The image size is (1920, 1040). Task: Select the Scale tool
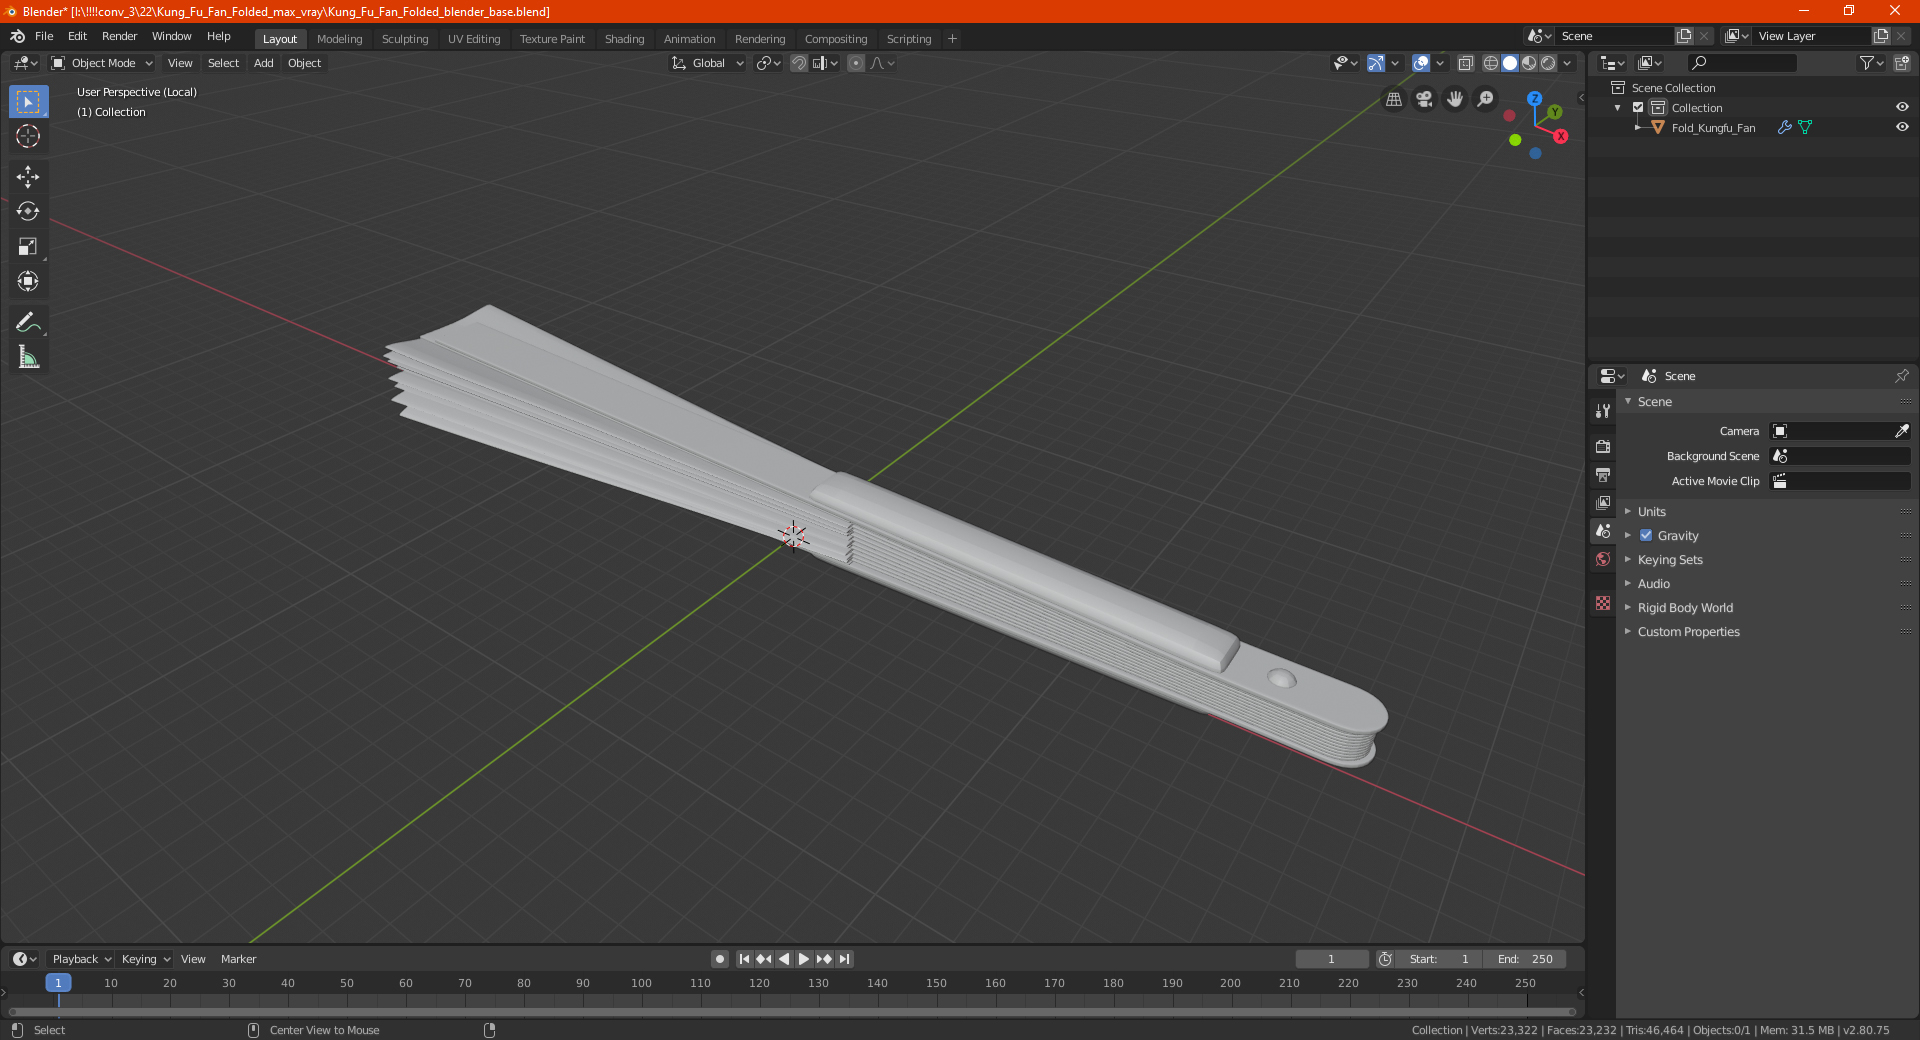[x=28, y=246]
